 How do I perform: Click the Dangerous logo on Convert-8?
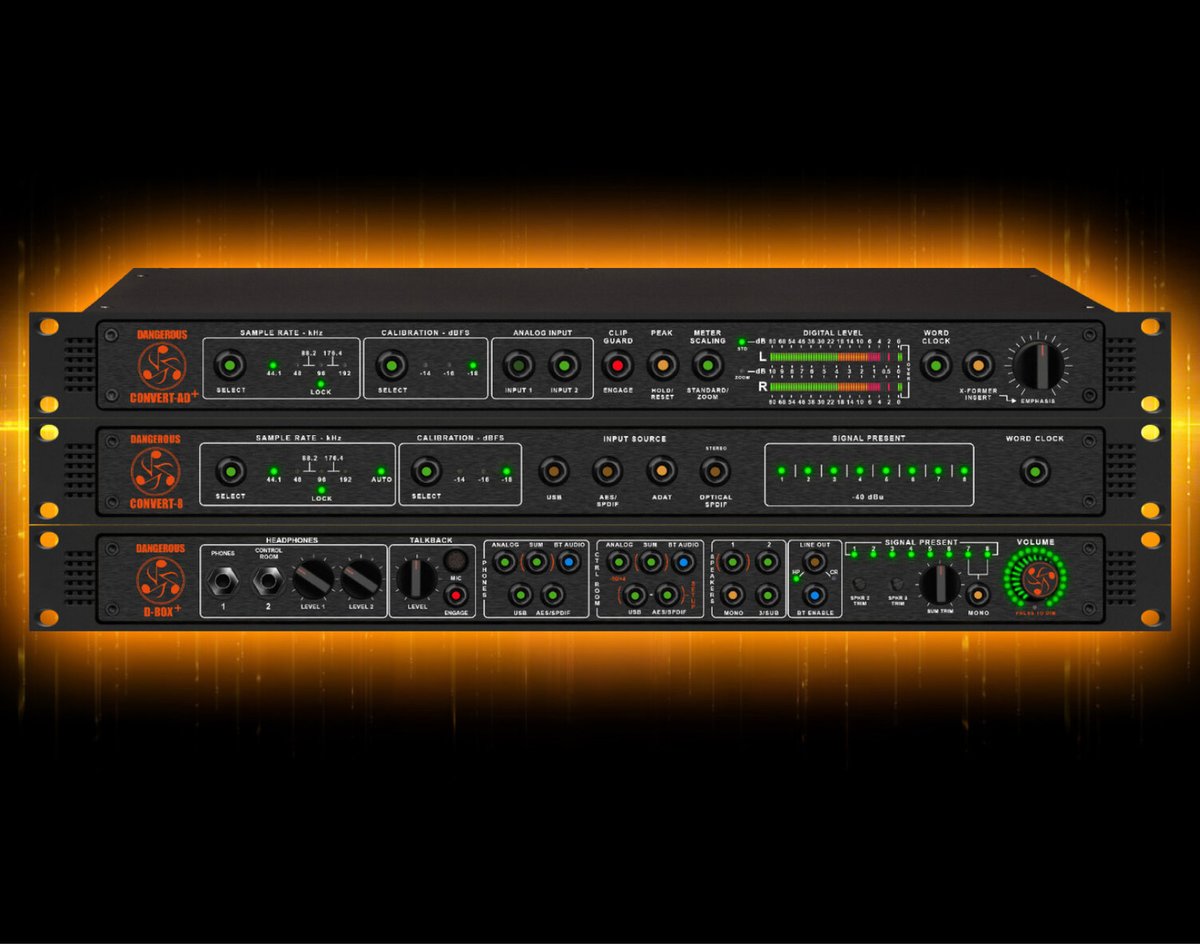coord(157,470)
